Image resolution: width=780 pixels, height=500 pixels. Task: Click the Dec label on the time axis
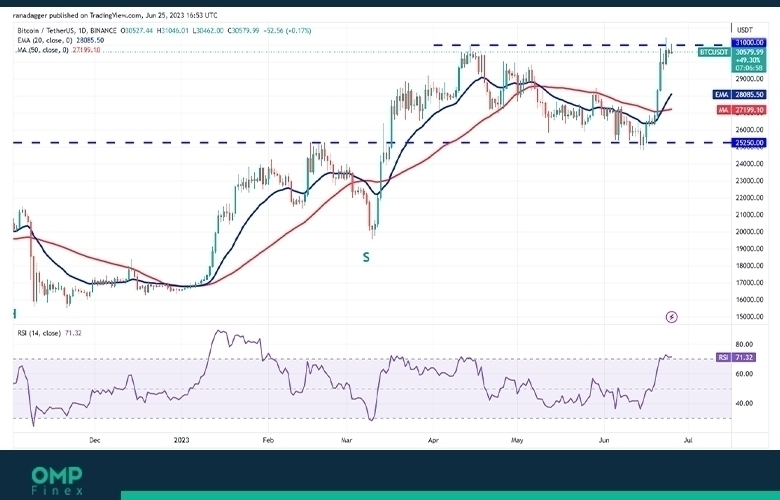pyautogui.click(x=95, y=440)
